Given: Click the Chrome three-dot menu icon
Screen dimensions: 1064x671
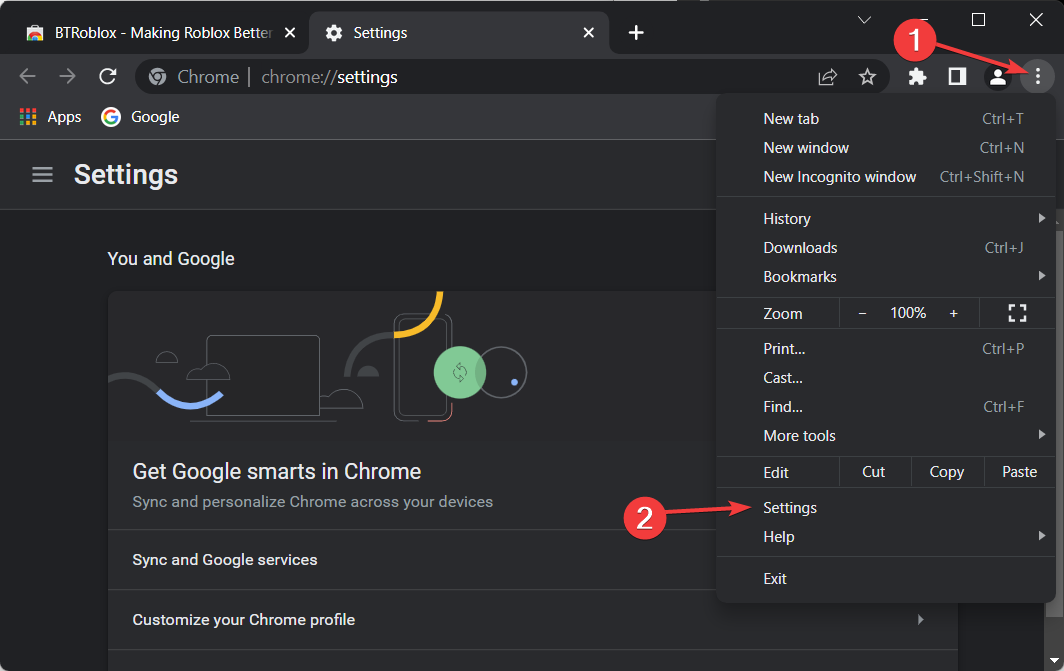Looking at the screenshot, I should (1038, 76).
